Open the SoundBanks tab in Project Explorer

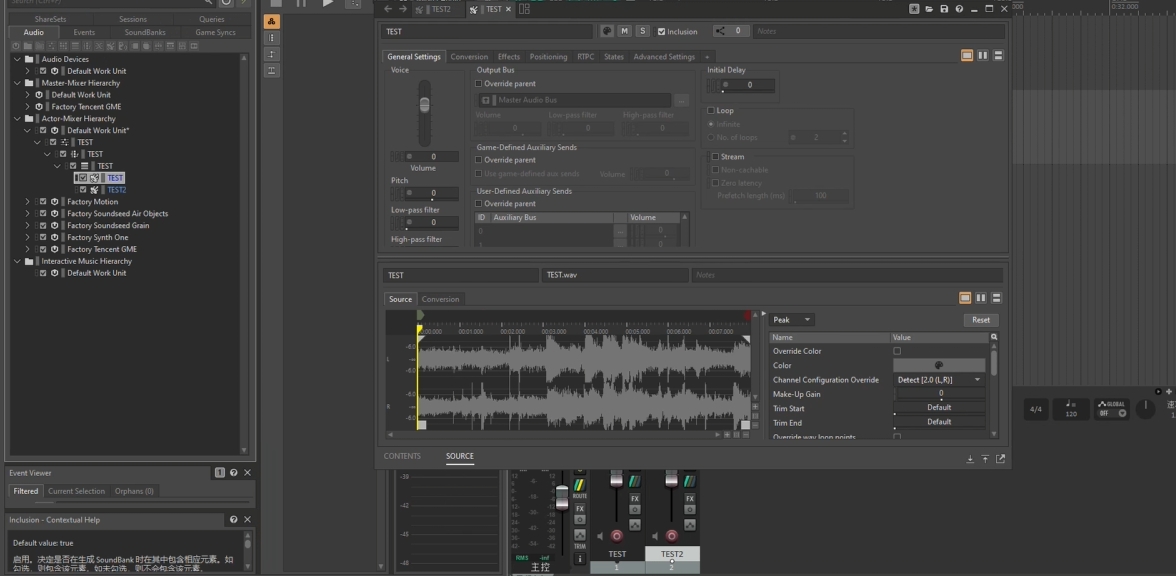click(x=145, y=32)
